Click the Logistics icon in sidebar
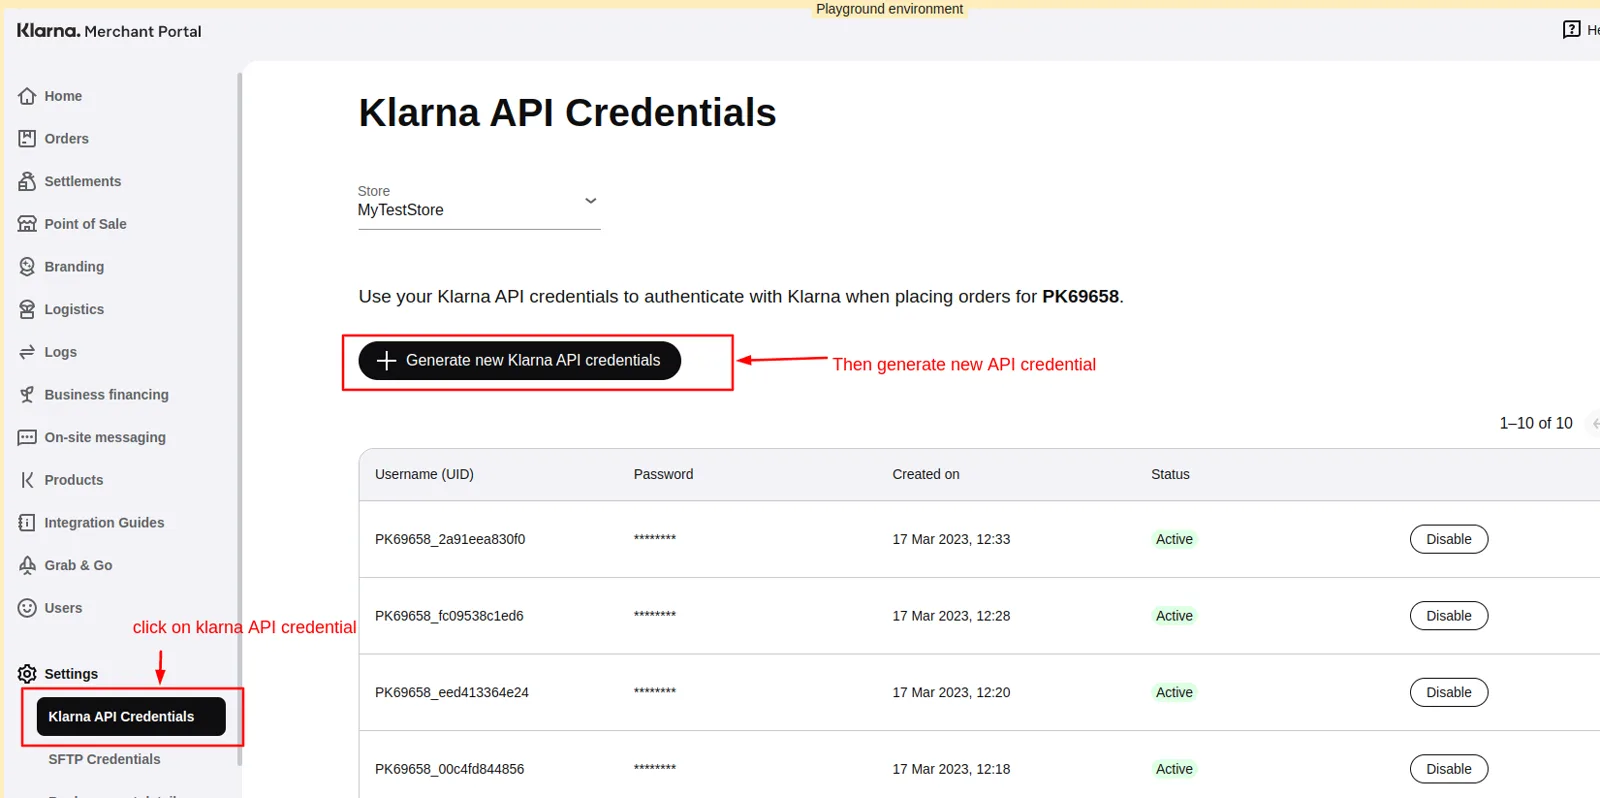The width and height of the screenshot is (1600, 798). pyautogui.click(x=27, y=309)
